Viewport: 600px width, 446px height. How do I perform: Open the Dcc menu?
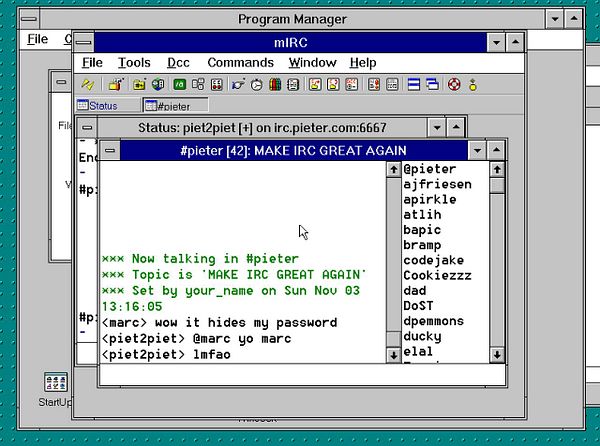(178, 63)
